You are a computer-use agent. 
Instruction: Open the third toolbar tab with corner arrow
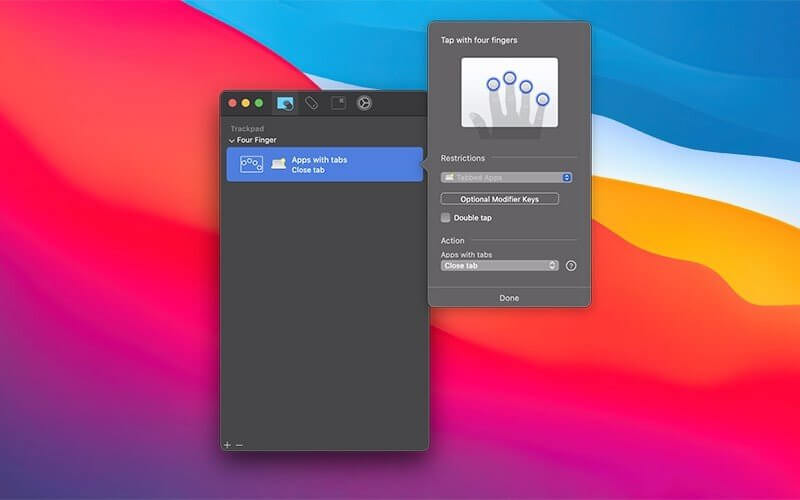[x=338, y=103]
